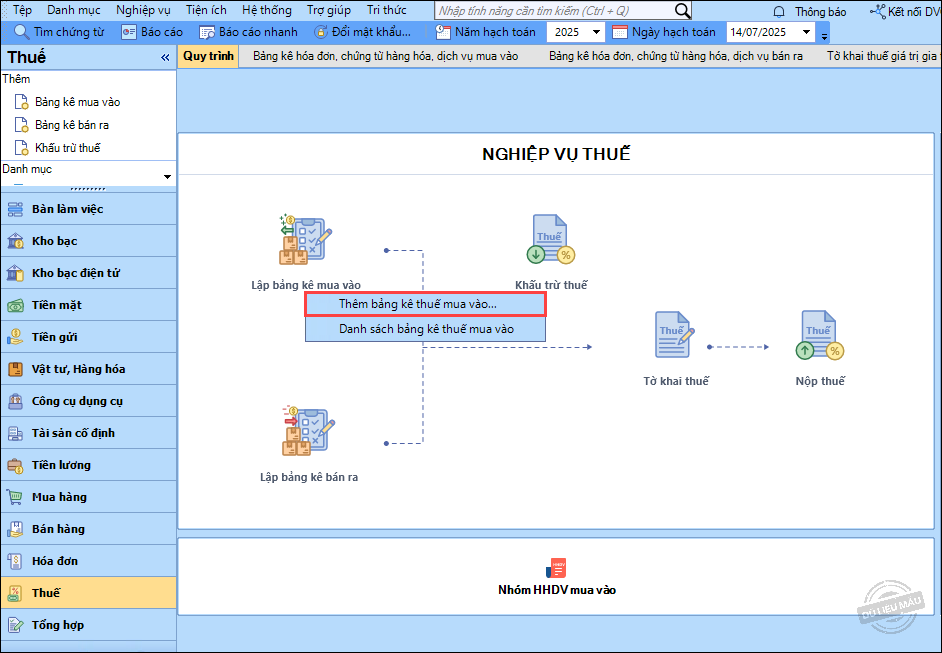942x653 pixels.
Task: Open the Báo cáo reports tool
Action: coord(151,32)
